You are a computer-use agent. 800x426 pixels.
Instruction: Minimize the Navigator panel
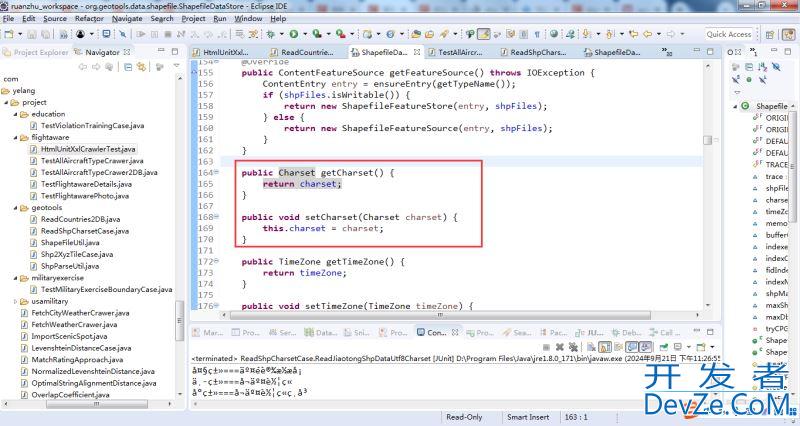161,51
